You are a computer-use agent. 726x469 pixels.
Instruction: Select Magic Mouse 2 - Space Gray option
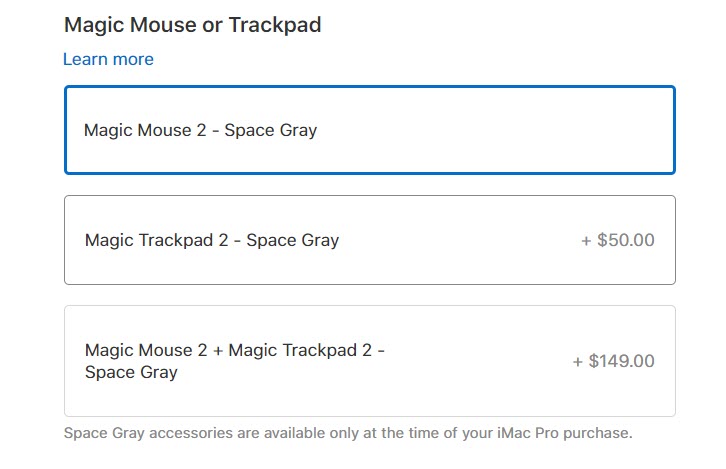tap(369, 130)
